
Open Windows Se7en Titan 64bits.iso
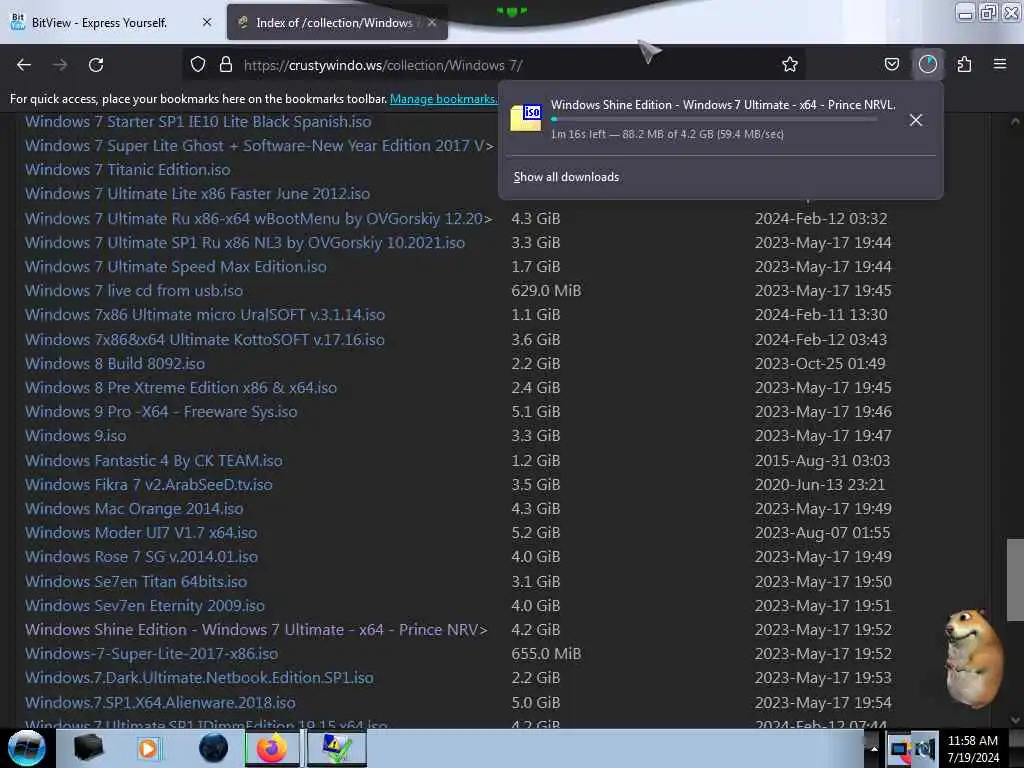point(136,582)
